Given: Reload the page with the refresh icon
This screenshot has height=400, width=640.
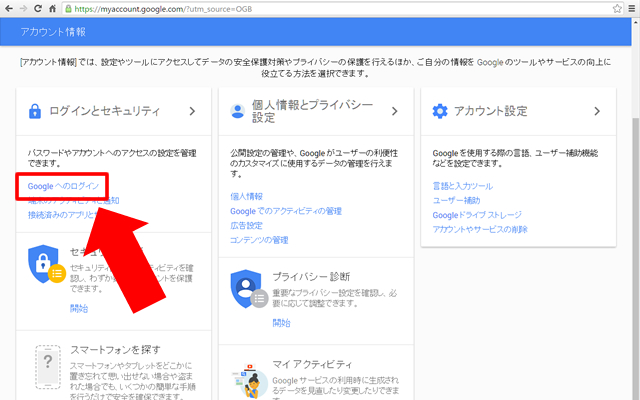Looking at the screenshot, I should (x=38, y=9).
